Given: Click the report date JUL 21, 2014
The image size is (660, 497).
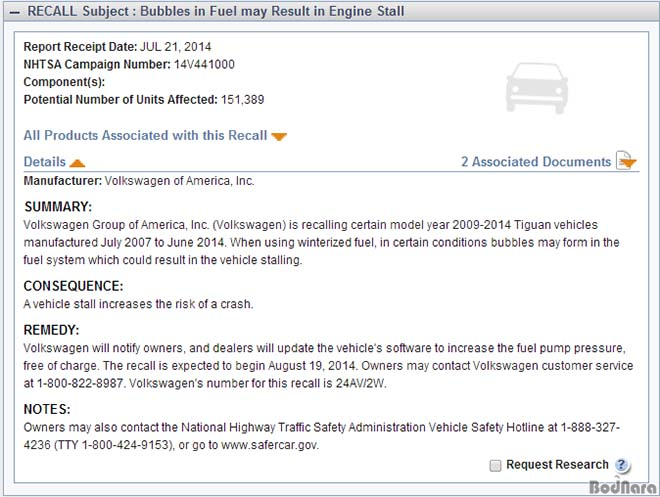Looking at the screenshot, I should [176, 47].
